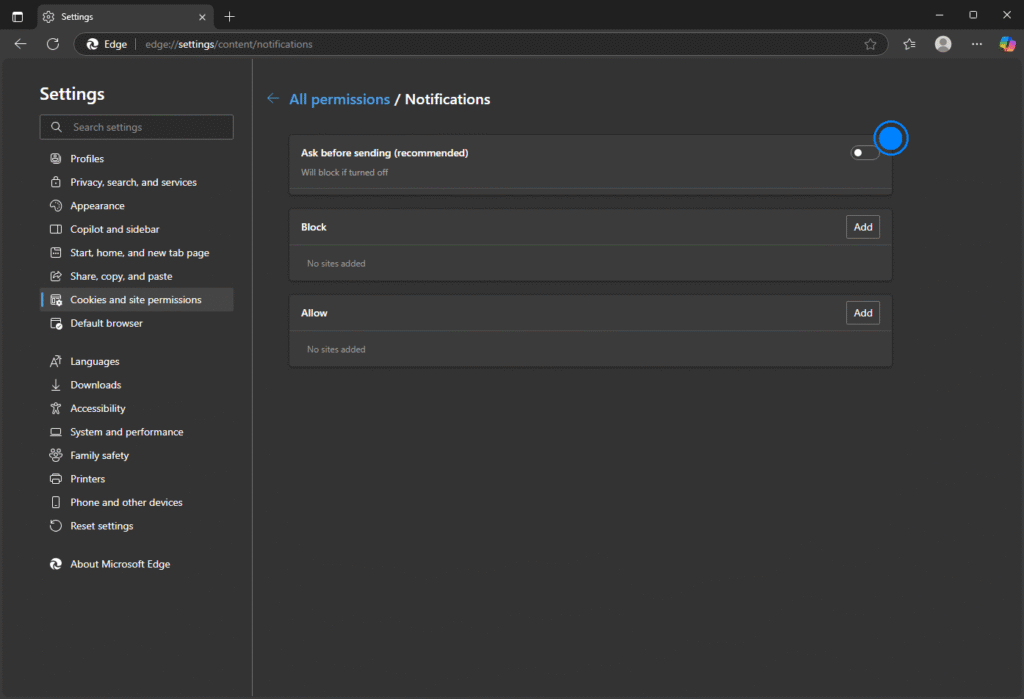Open Privacy, search, and services settings
This screenshot has height=699, width=1024.
point(133,182)
